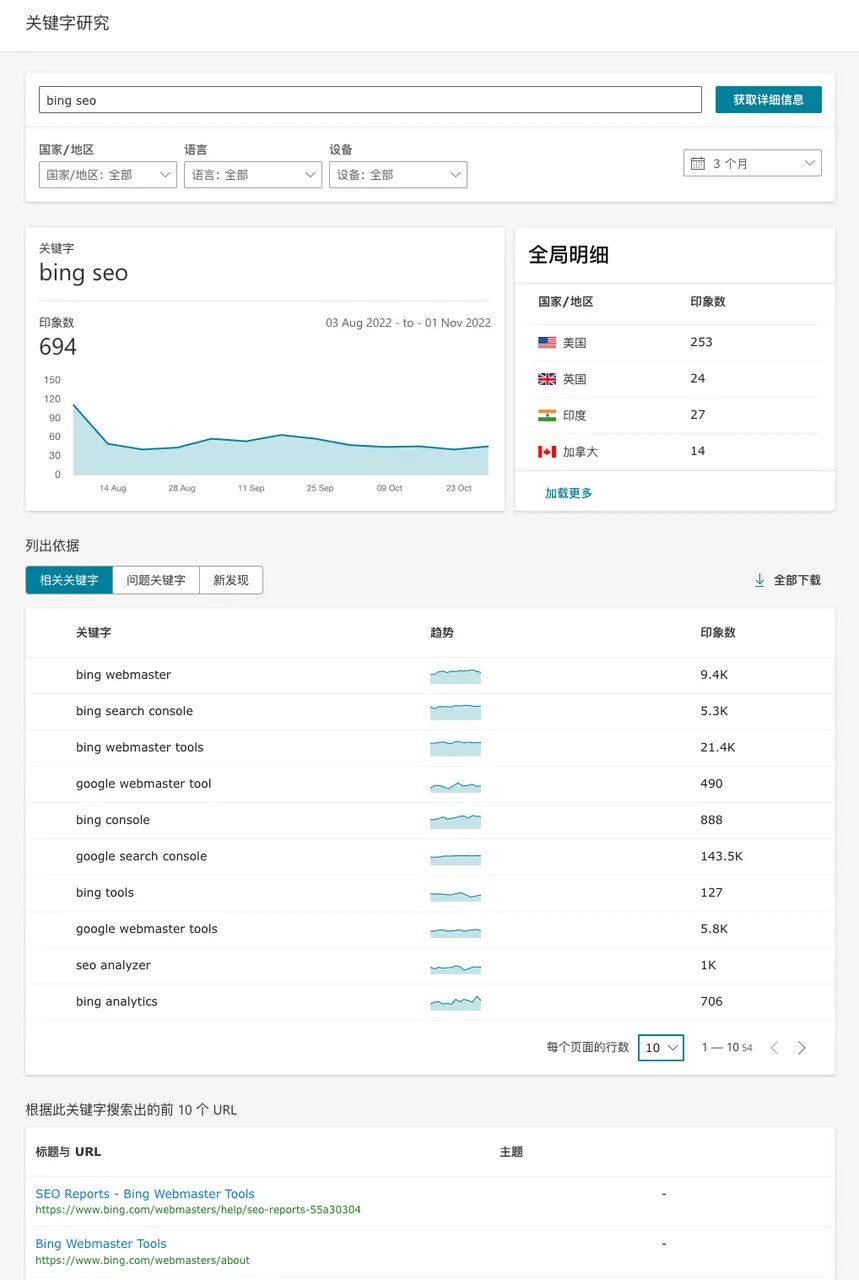Go to previous page of keyword results

coord(774,1048)
